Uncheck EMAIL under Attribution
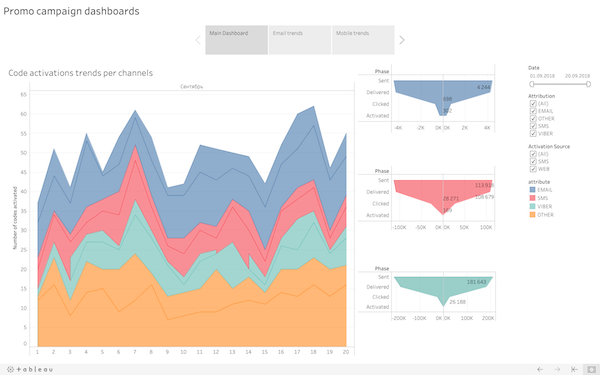Image resolution: width=600 pixels, height=375 pixels. click(533, 111)
